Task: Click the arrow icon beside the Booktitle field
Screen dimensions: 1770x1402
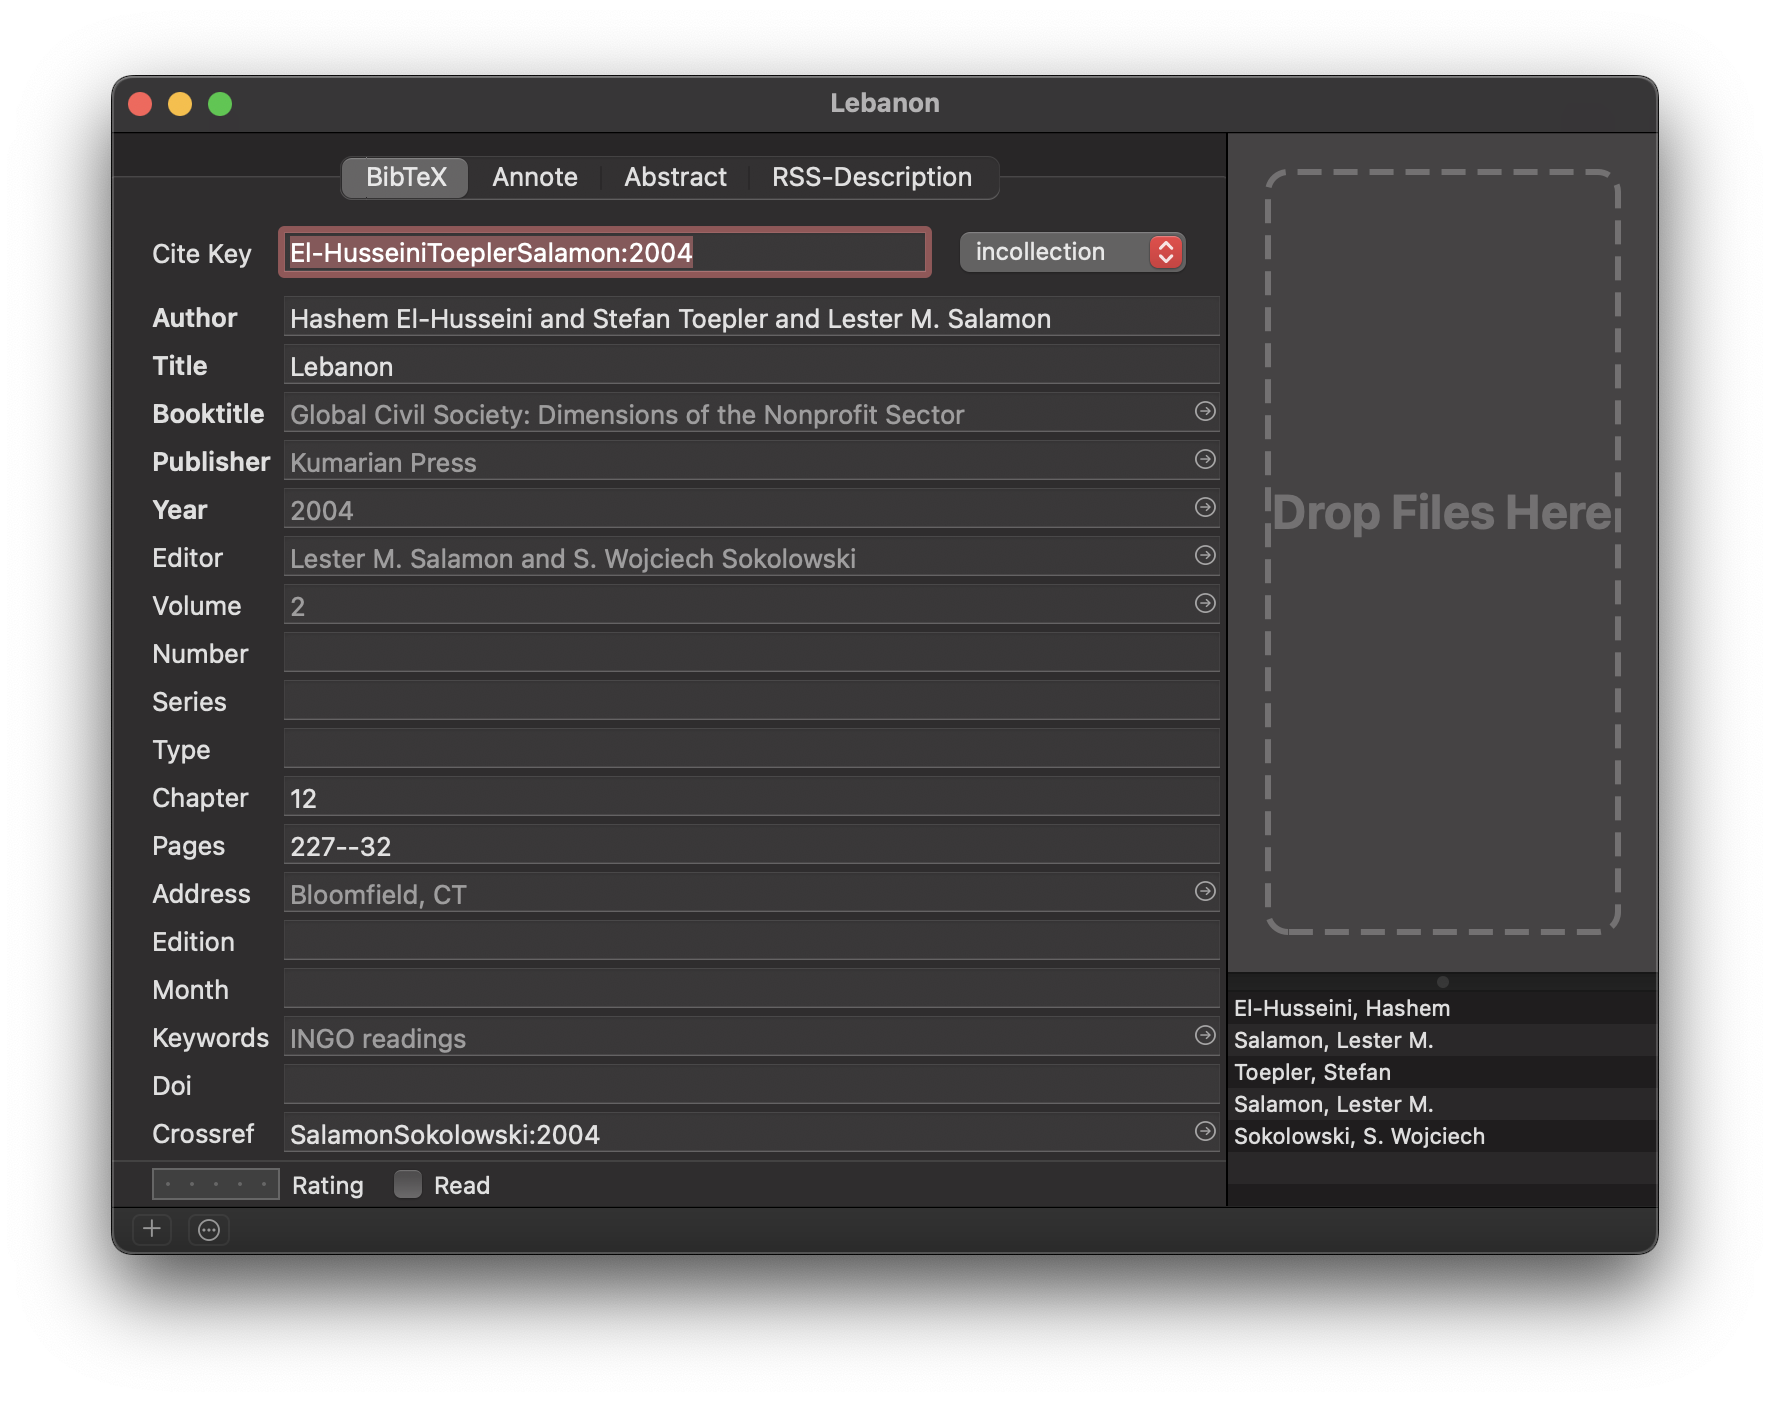Action: point(1204,412)
